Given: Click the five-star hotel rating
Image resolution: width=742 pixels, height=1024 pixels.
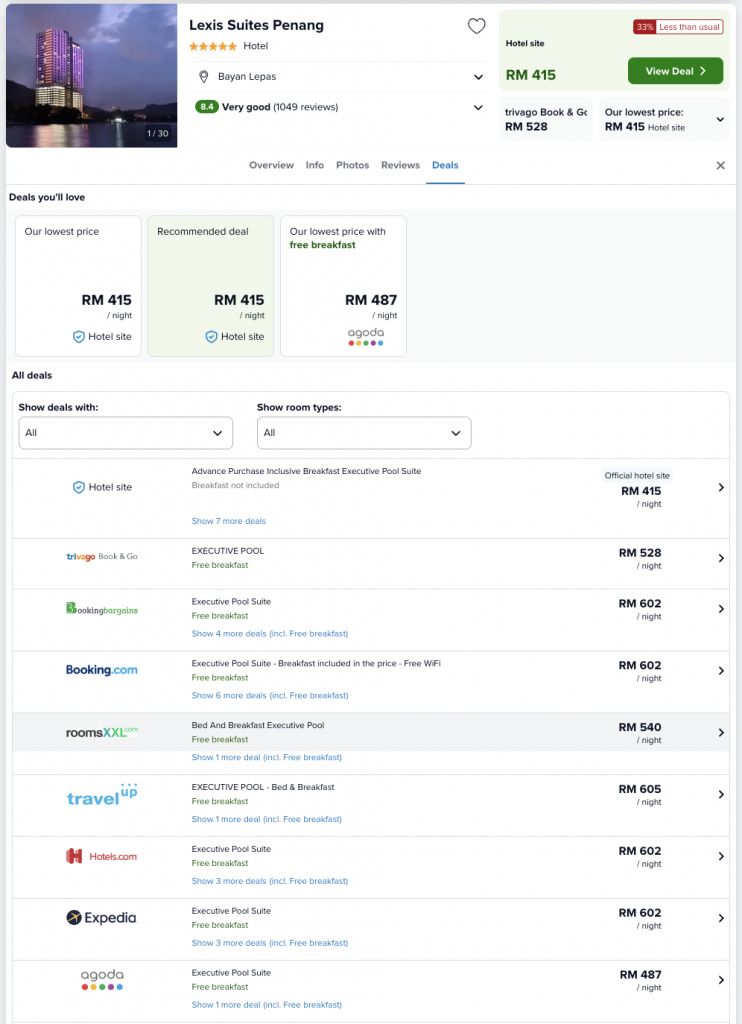Looking at the screenshot, I should 213,46.
